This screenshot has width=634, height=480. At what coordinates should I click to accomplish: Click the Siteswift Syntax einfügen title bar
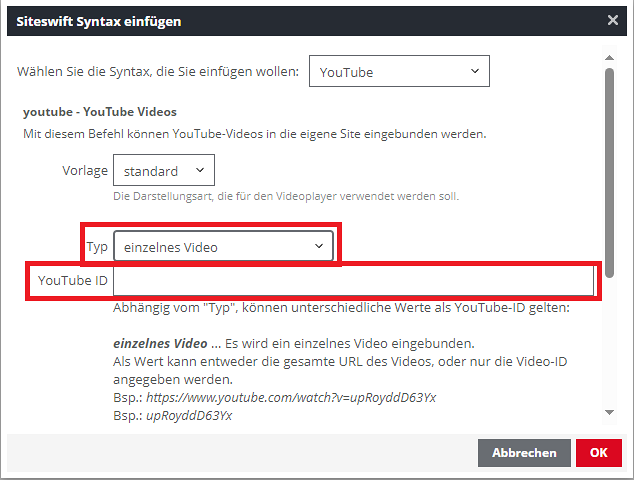[x=300, y=20]
